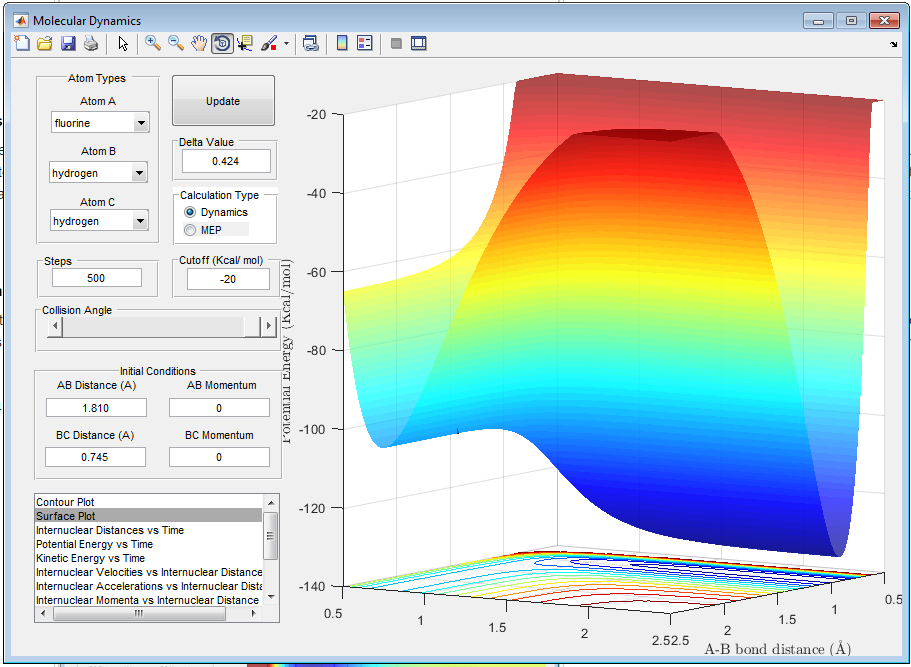Image resolution: width=911 pixels, height=667 pixels.
Task: Open the Atom B hydrogen dropdown
Action: click(x=140, y=173)
